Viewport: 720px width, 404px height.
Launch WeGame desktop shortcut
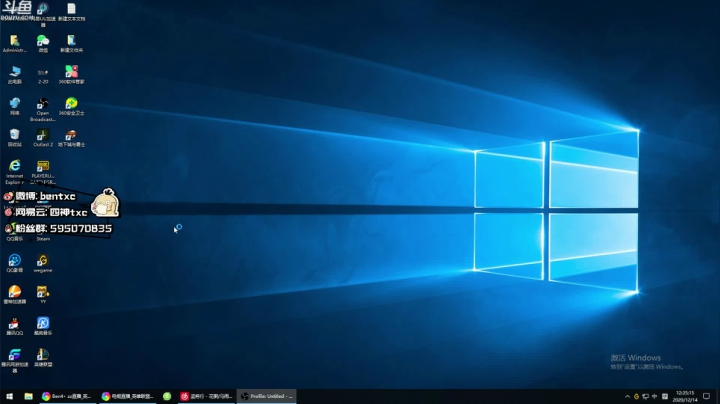click(43, 264)
